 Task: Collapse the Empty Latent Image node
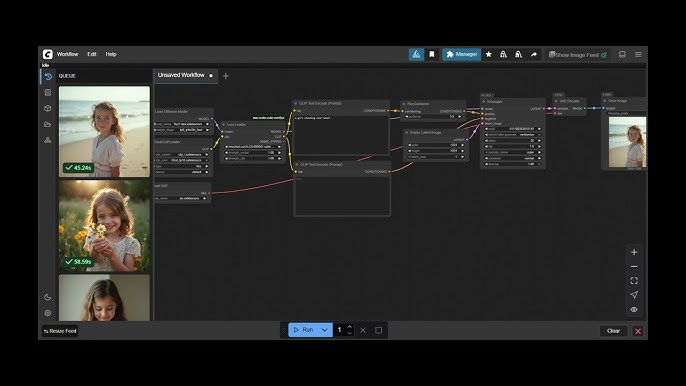406,133
